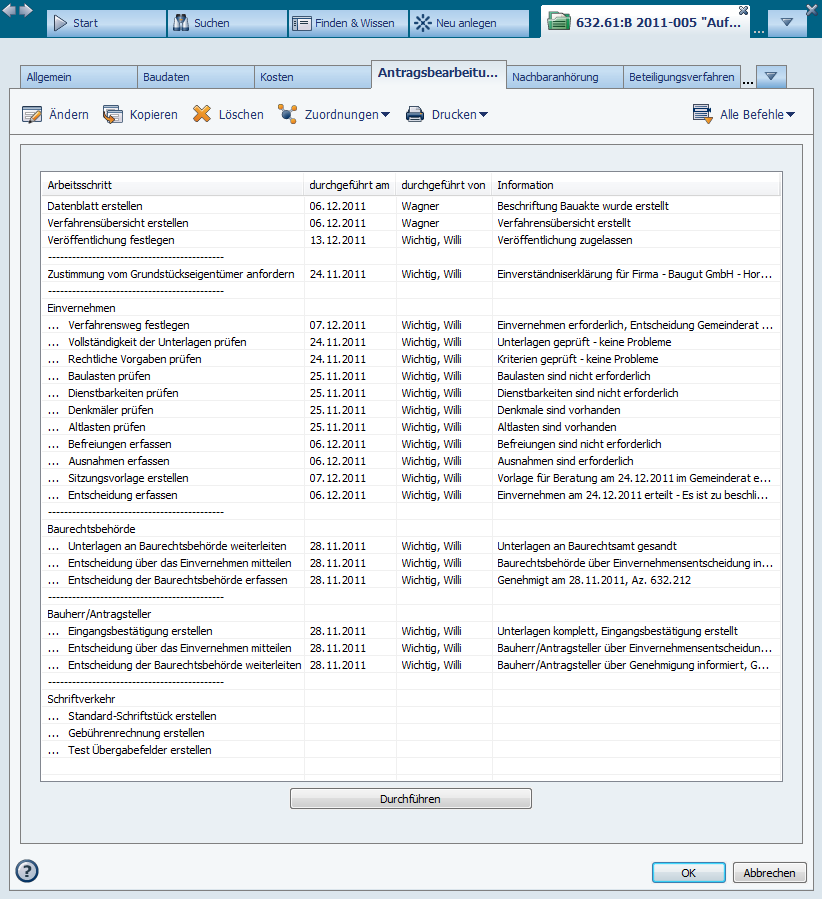Screen dimensions: 822x899
Task: Expand the hidden sub-tabs overflow arrow
Action: point(772,77)
